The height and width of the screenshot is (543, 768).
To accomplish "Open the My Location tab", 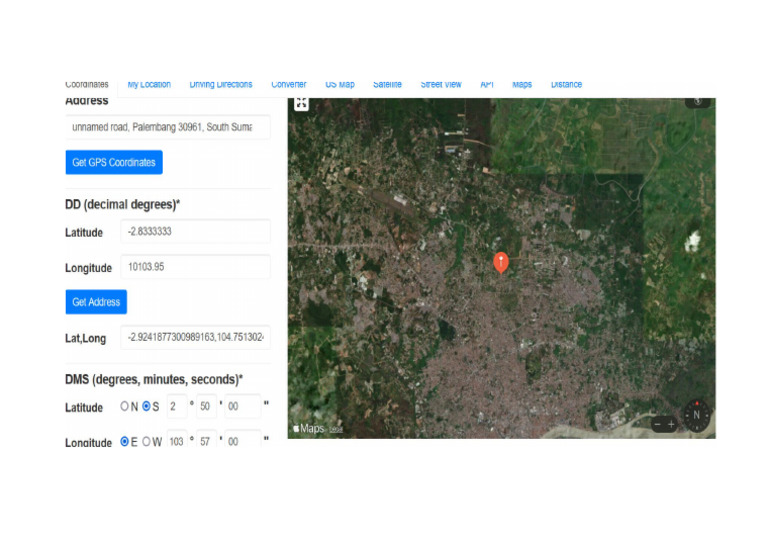I will (149, 85).
